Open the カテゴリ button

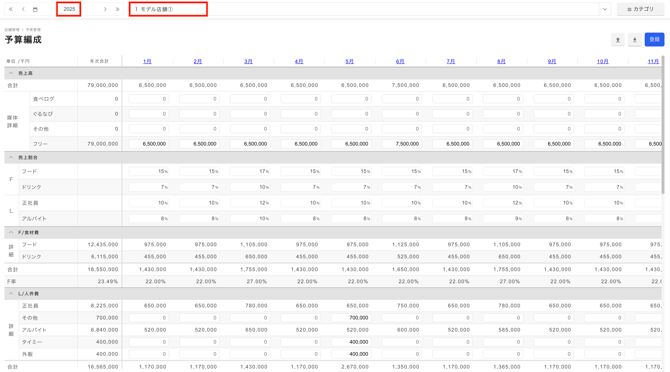tap(640, 9)
